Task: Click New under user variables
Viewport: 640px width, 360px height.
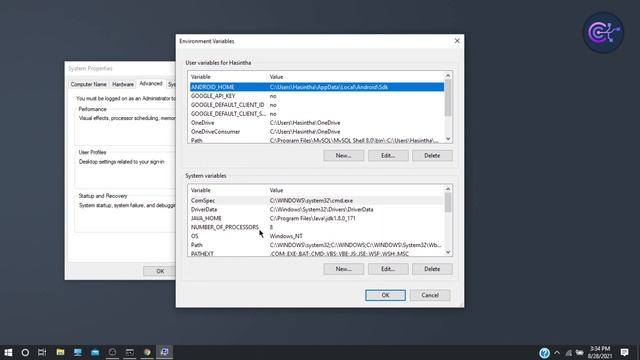Action: (344, 156)
